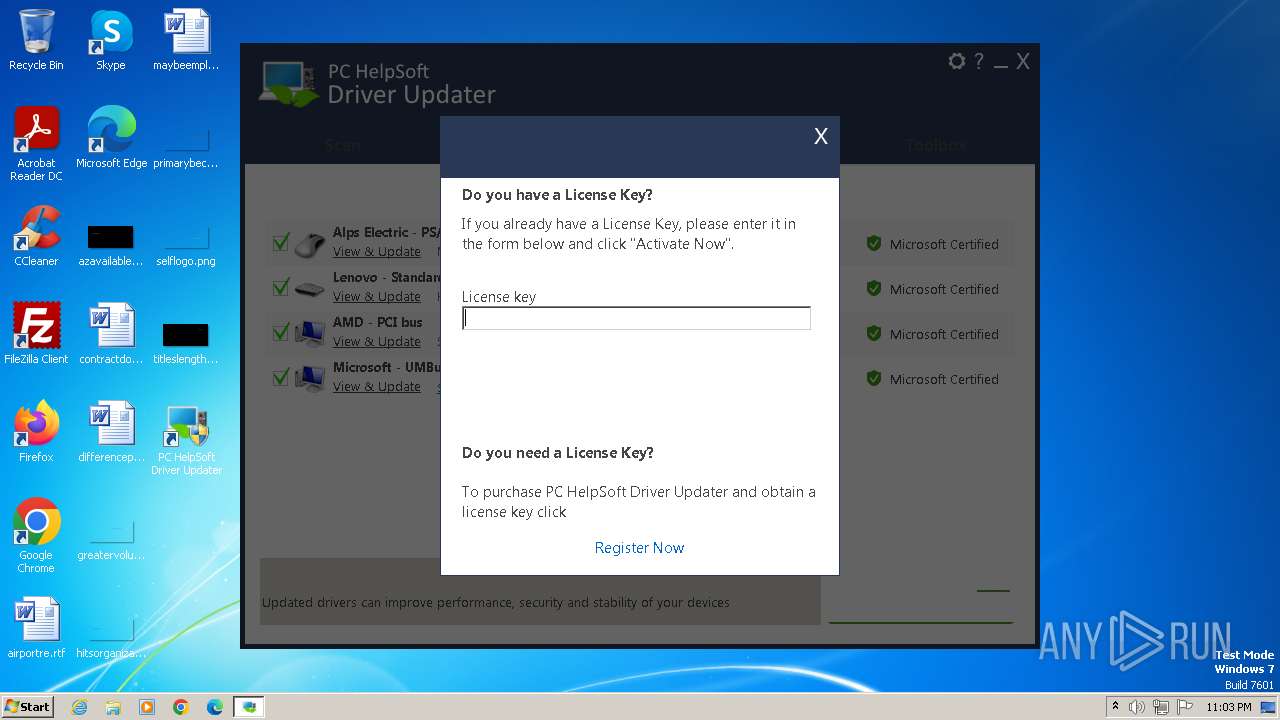Close the License Key dialog
This screenshot has width=1280, height=720.
click(x=821, y=137)
